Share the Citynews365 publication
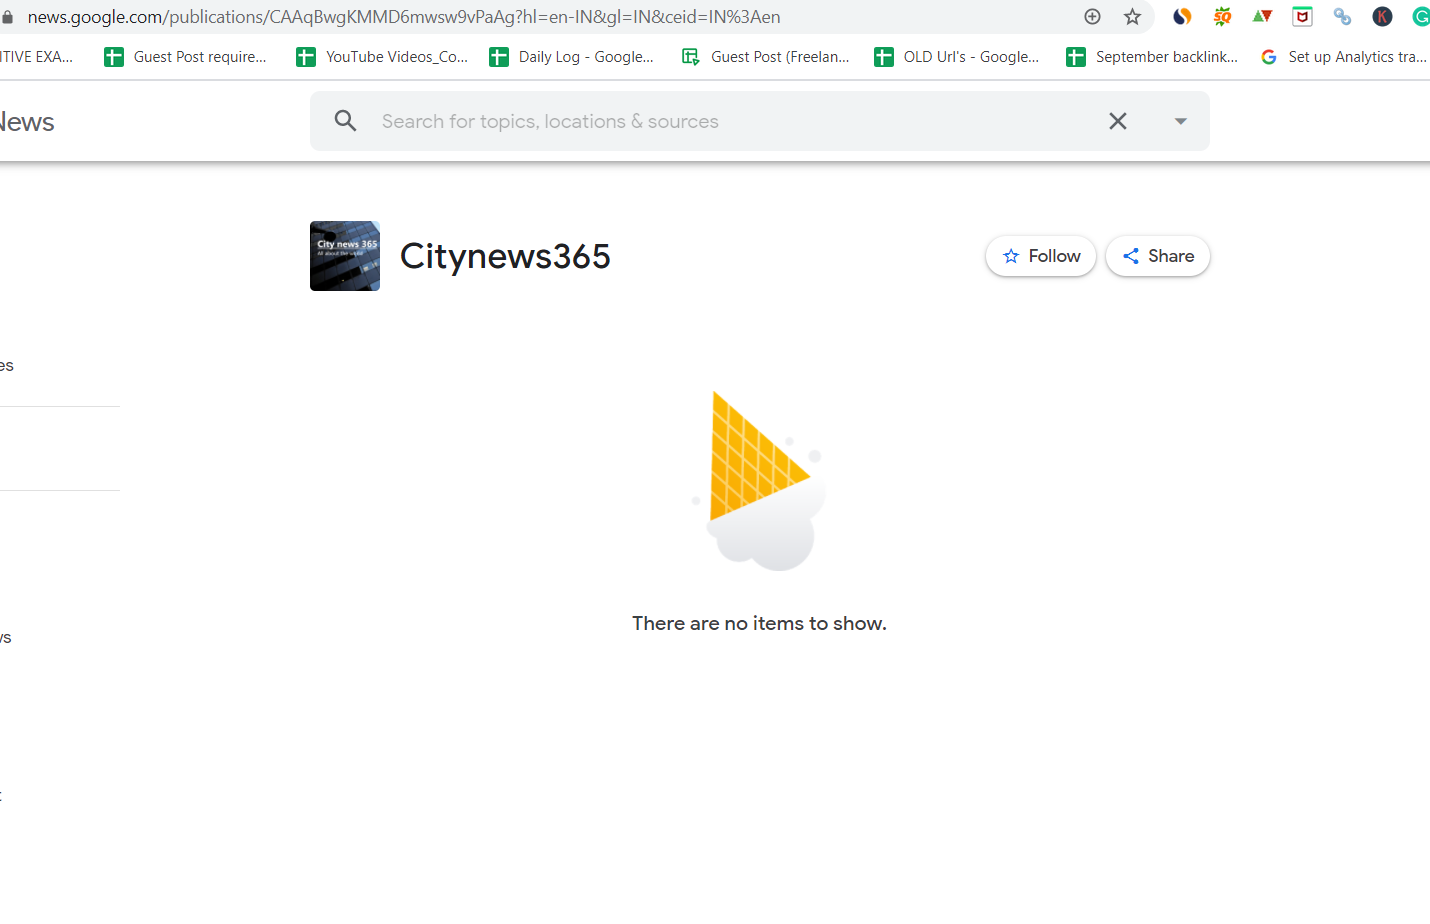 coord(1158,256)
